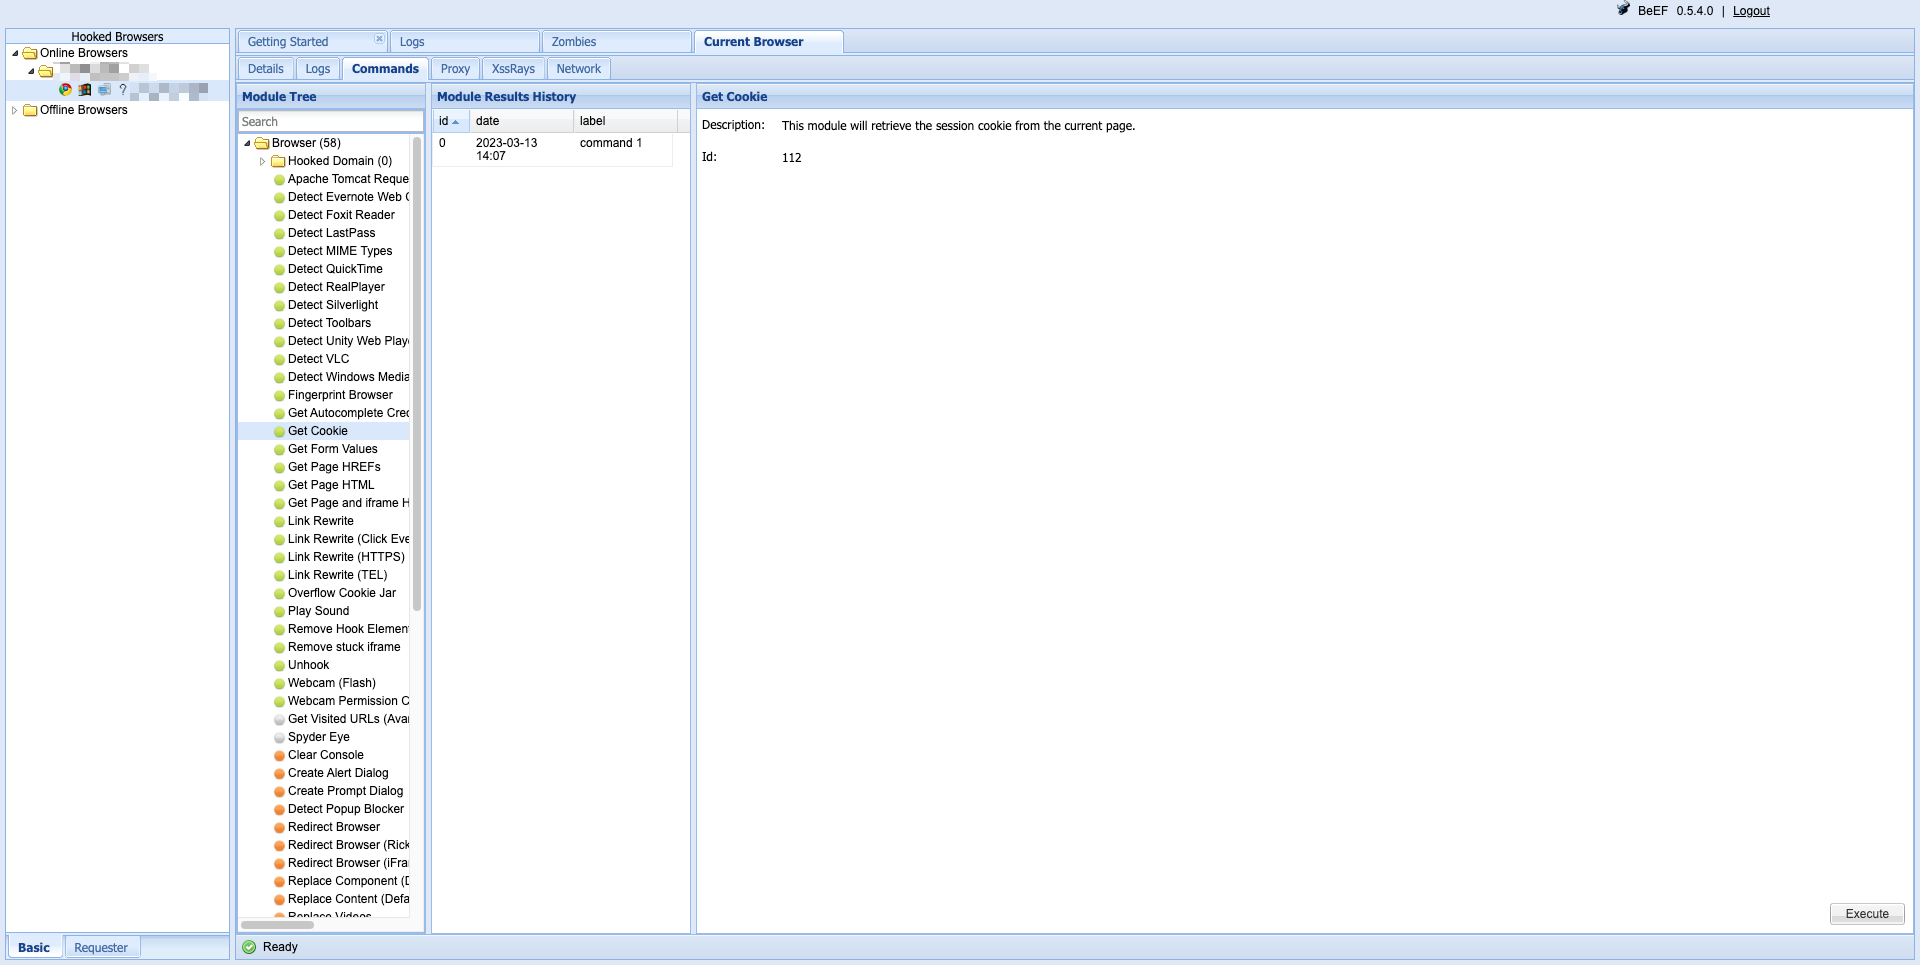
Task: Click orange status dot of Clear Console
Action: coord(280,756)
